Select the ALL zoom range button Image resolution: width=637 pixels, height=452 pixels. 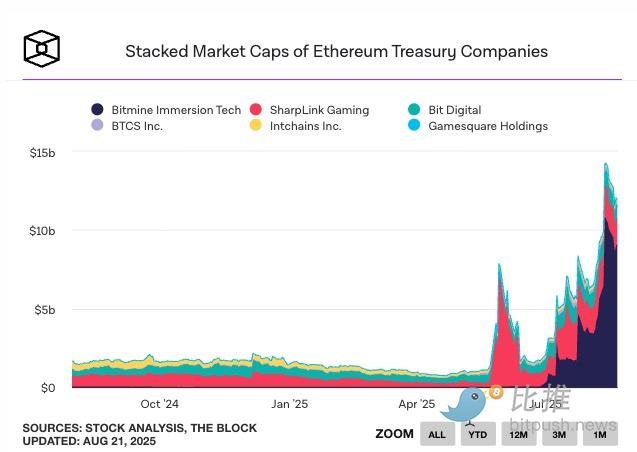[437, 434]
